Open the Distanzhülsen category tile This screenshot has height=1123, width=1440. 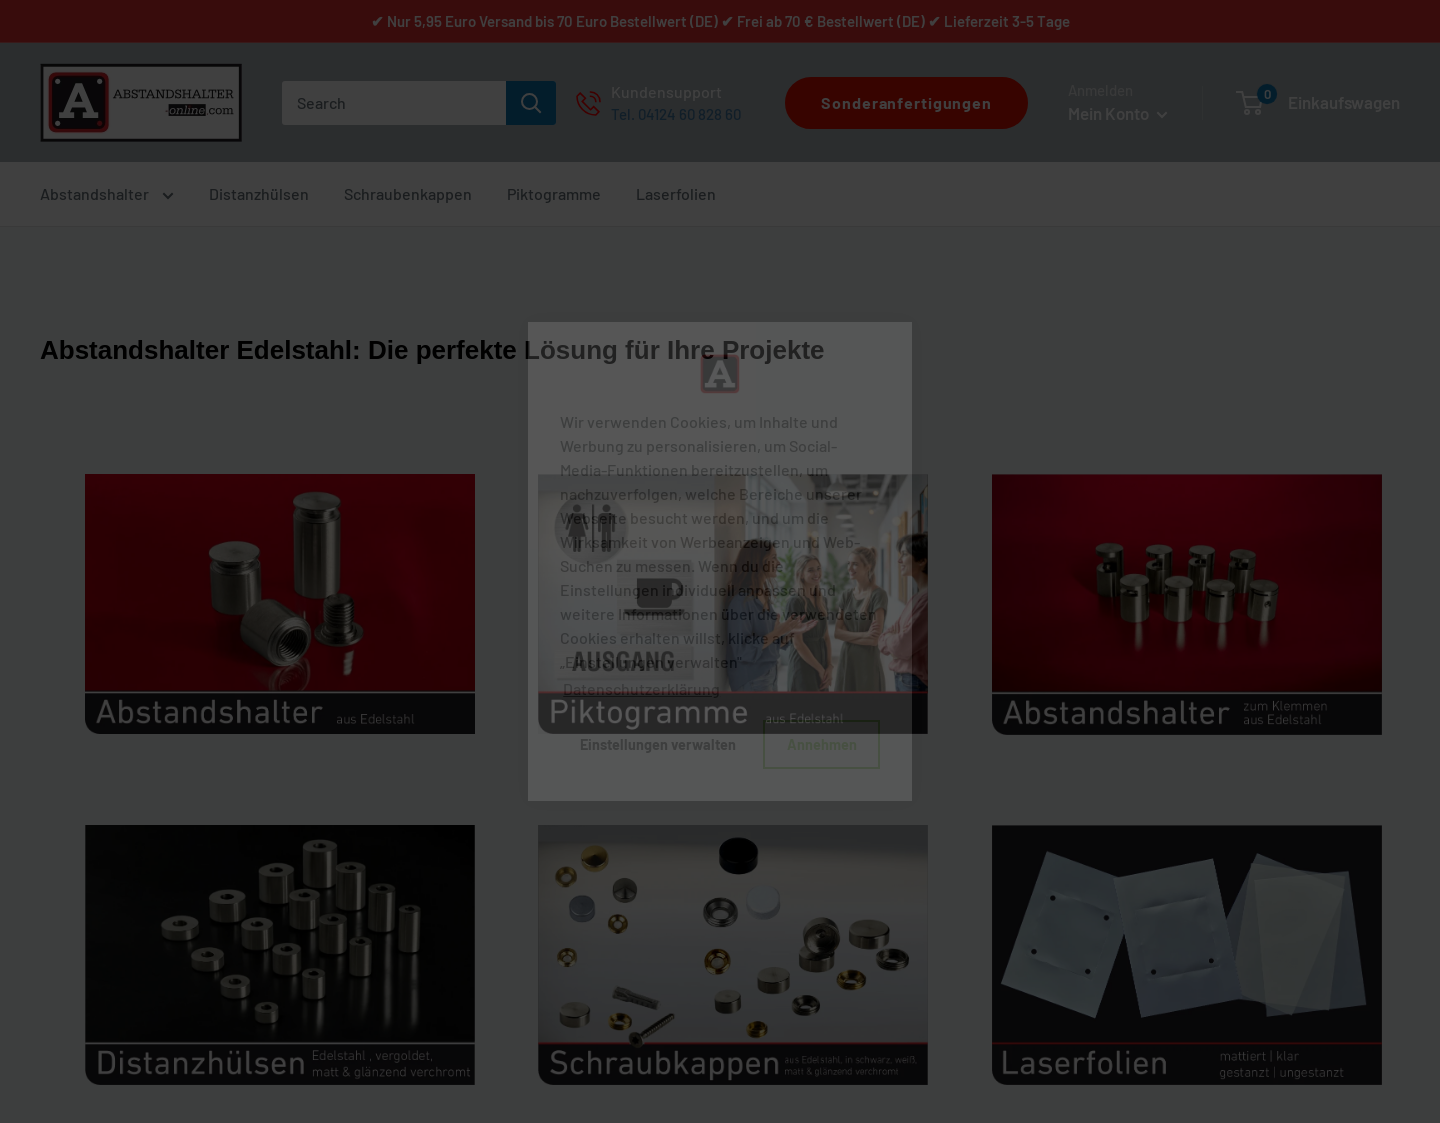(280, 955)
